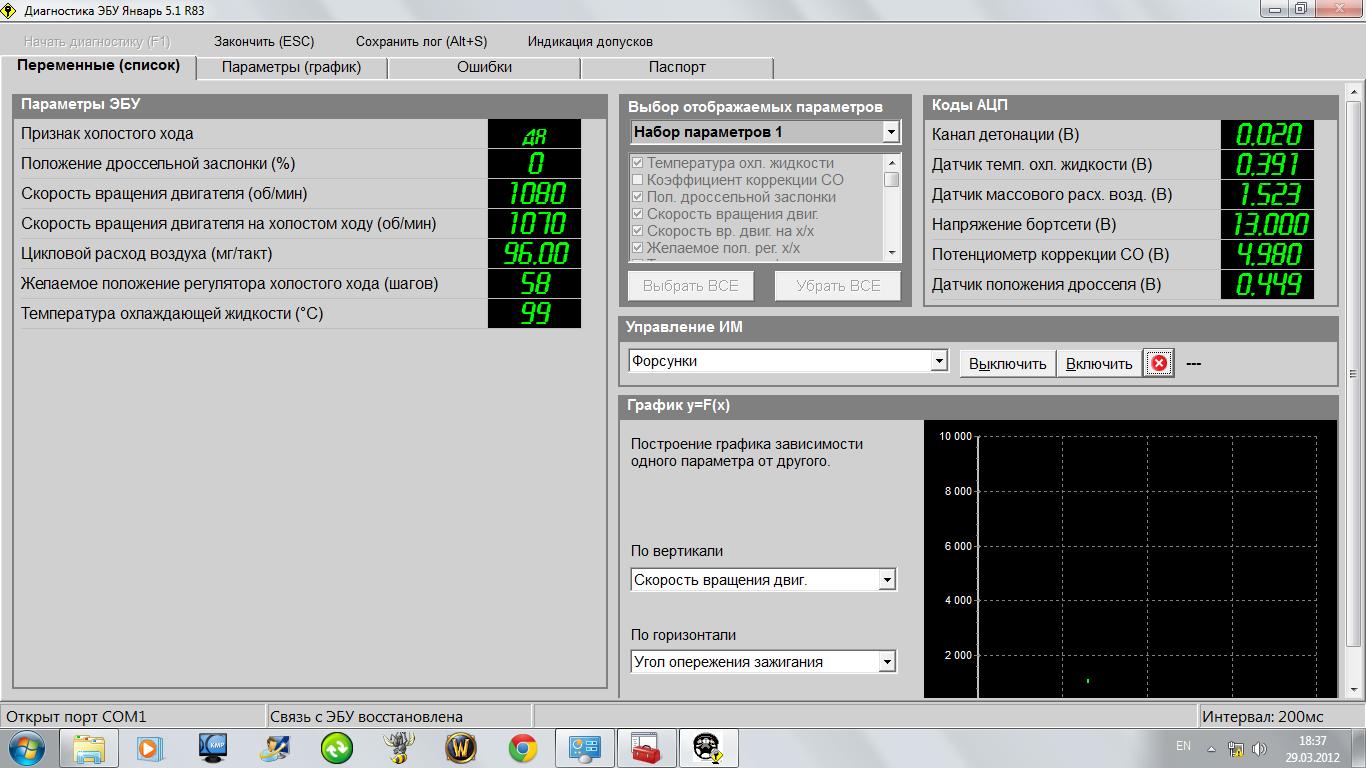Open the green sync arrows taskbar icon
The height and width of the screenshot is (768, 1366).
336,748
